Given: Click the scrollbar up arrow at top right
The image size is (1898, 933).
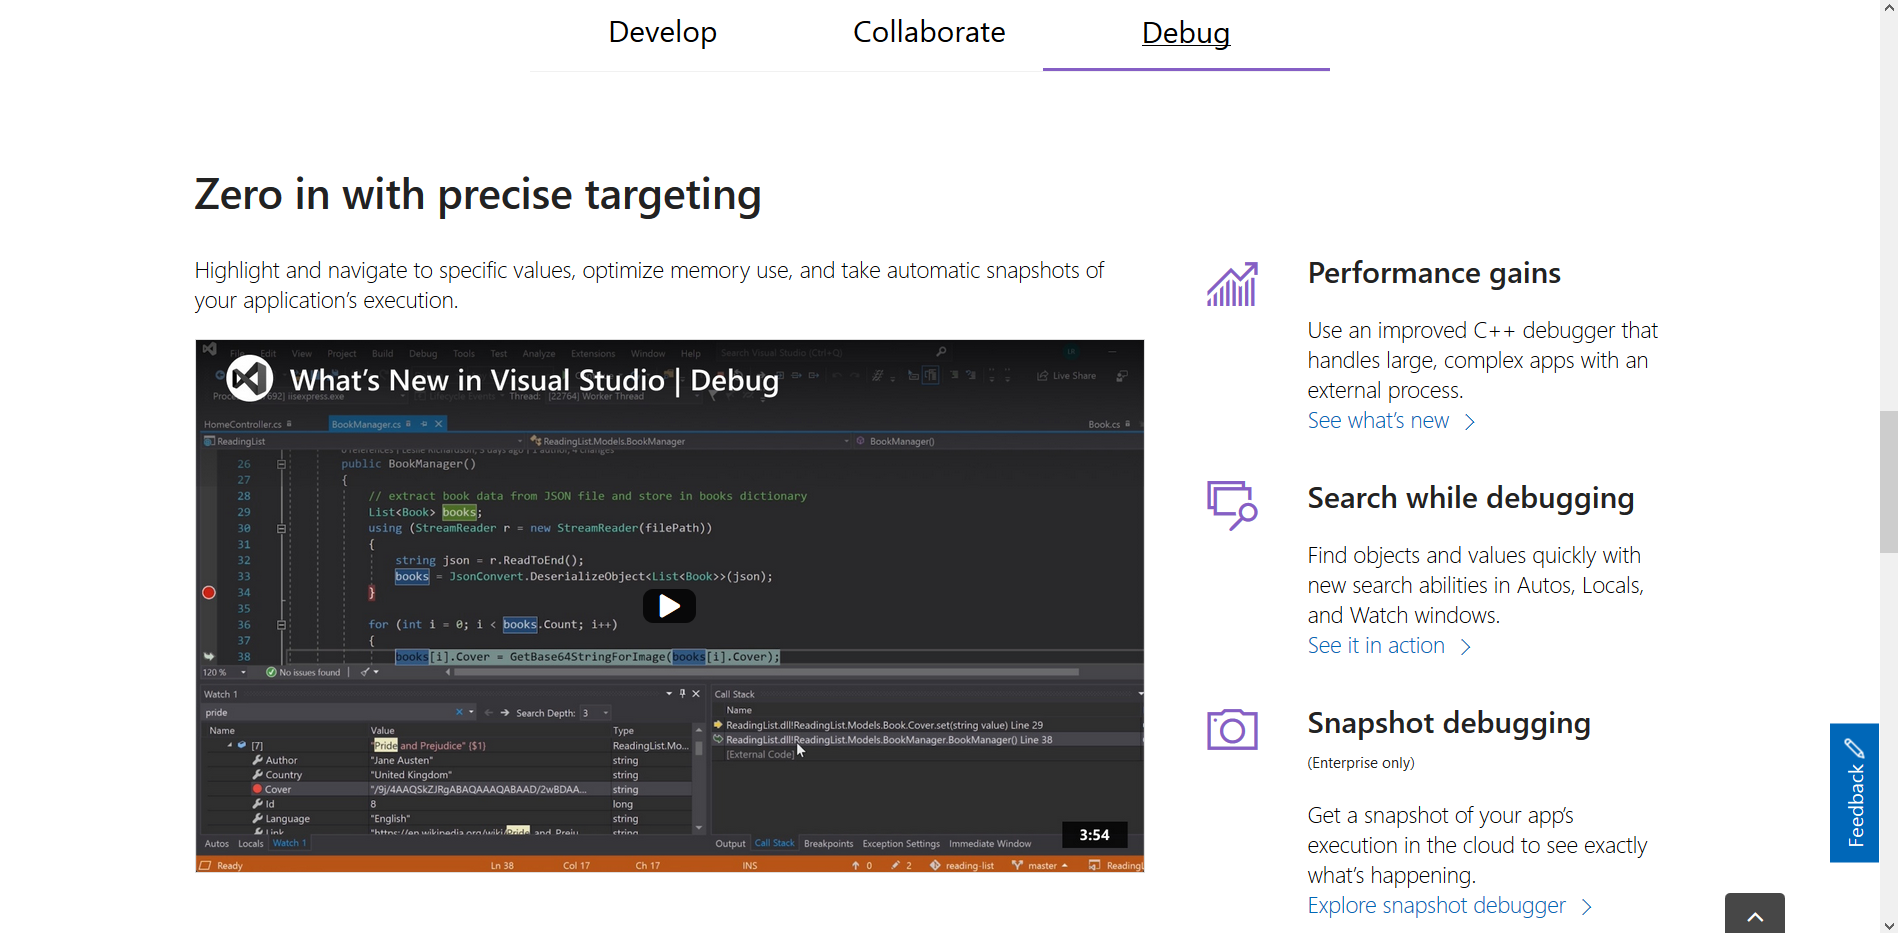Looking at the screenshot, I should pos(1889,8).
